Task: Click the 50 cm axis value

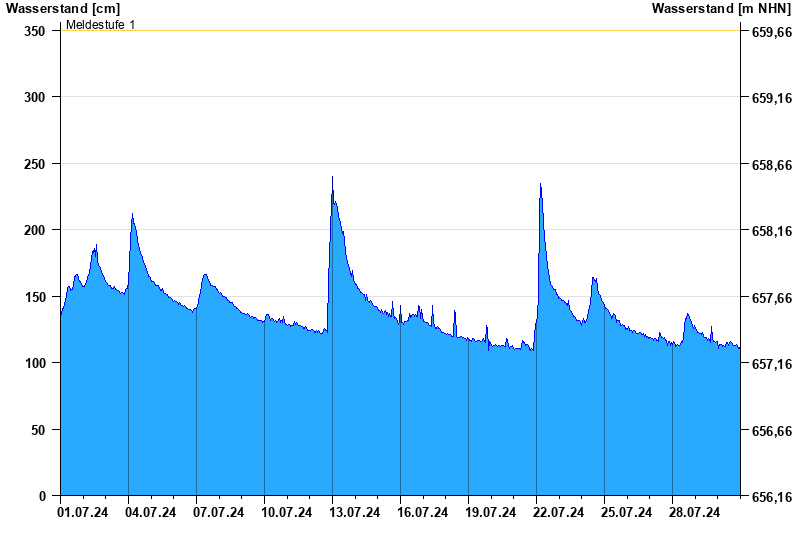Action: (x=38, y=430)
